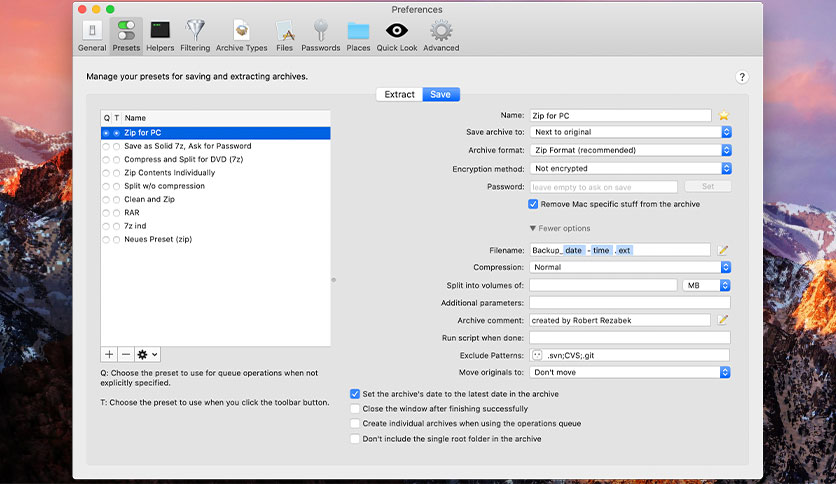Open the Filtering preferences pane
Image resolution: width=836 pixels, height=484 pixels.
[x=195, y=36]
